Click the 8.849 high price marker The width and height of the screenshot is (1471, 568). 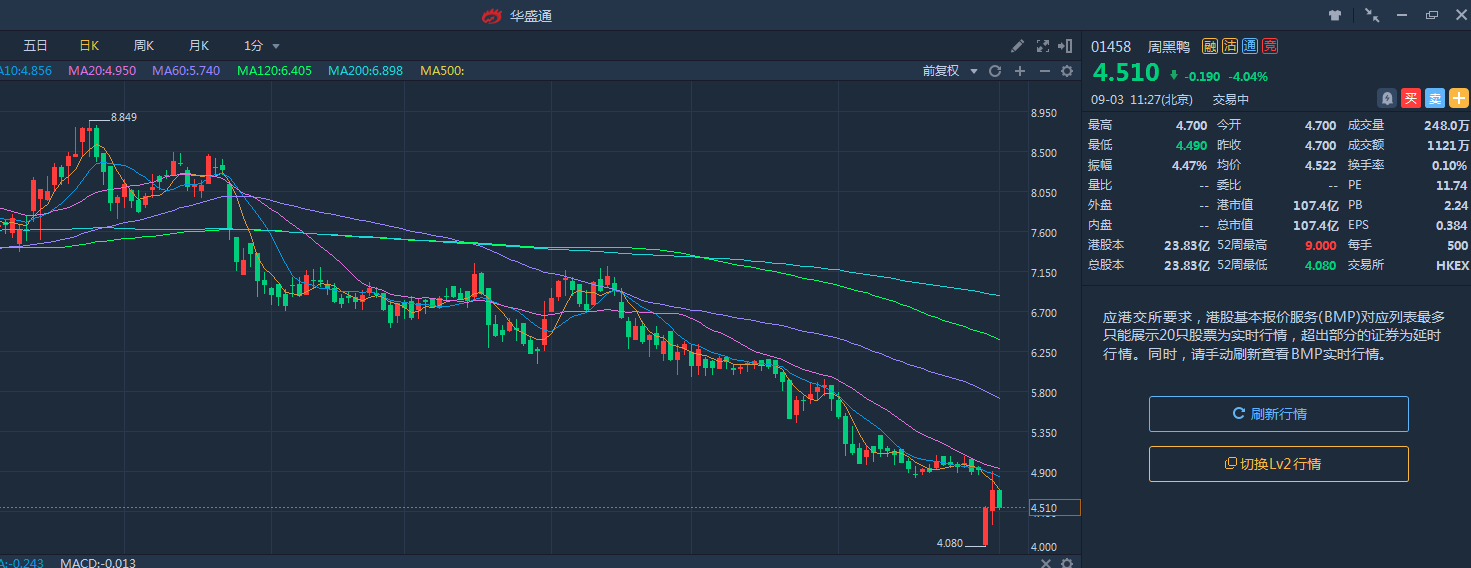point(123,117)
